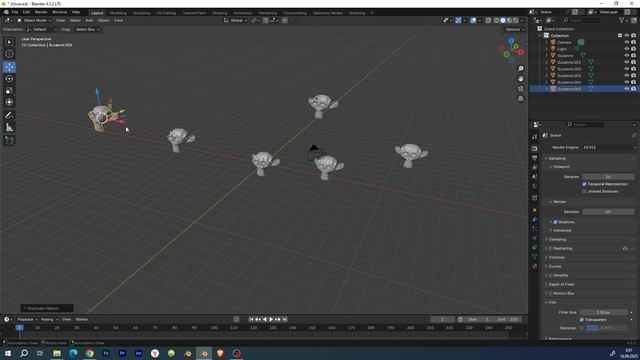Activate the Rotate tool
The image size is (640, 360).
click(9, 78)
